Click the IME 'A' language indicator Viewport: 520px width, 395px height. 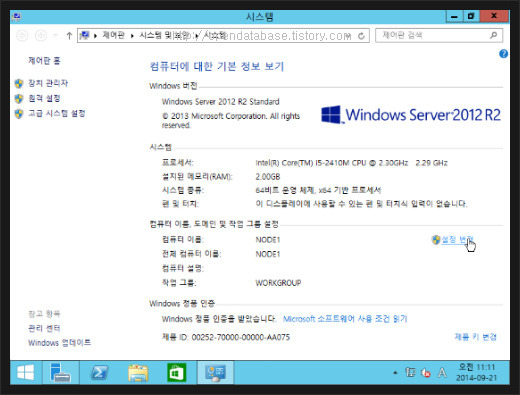(x=442, y=372)
